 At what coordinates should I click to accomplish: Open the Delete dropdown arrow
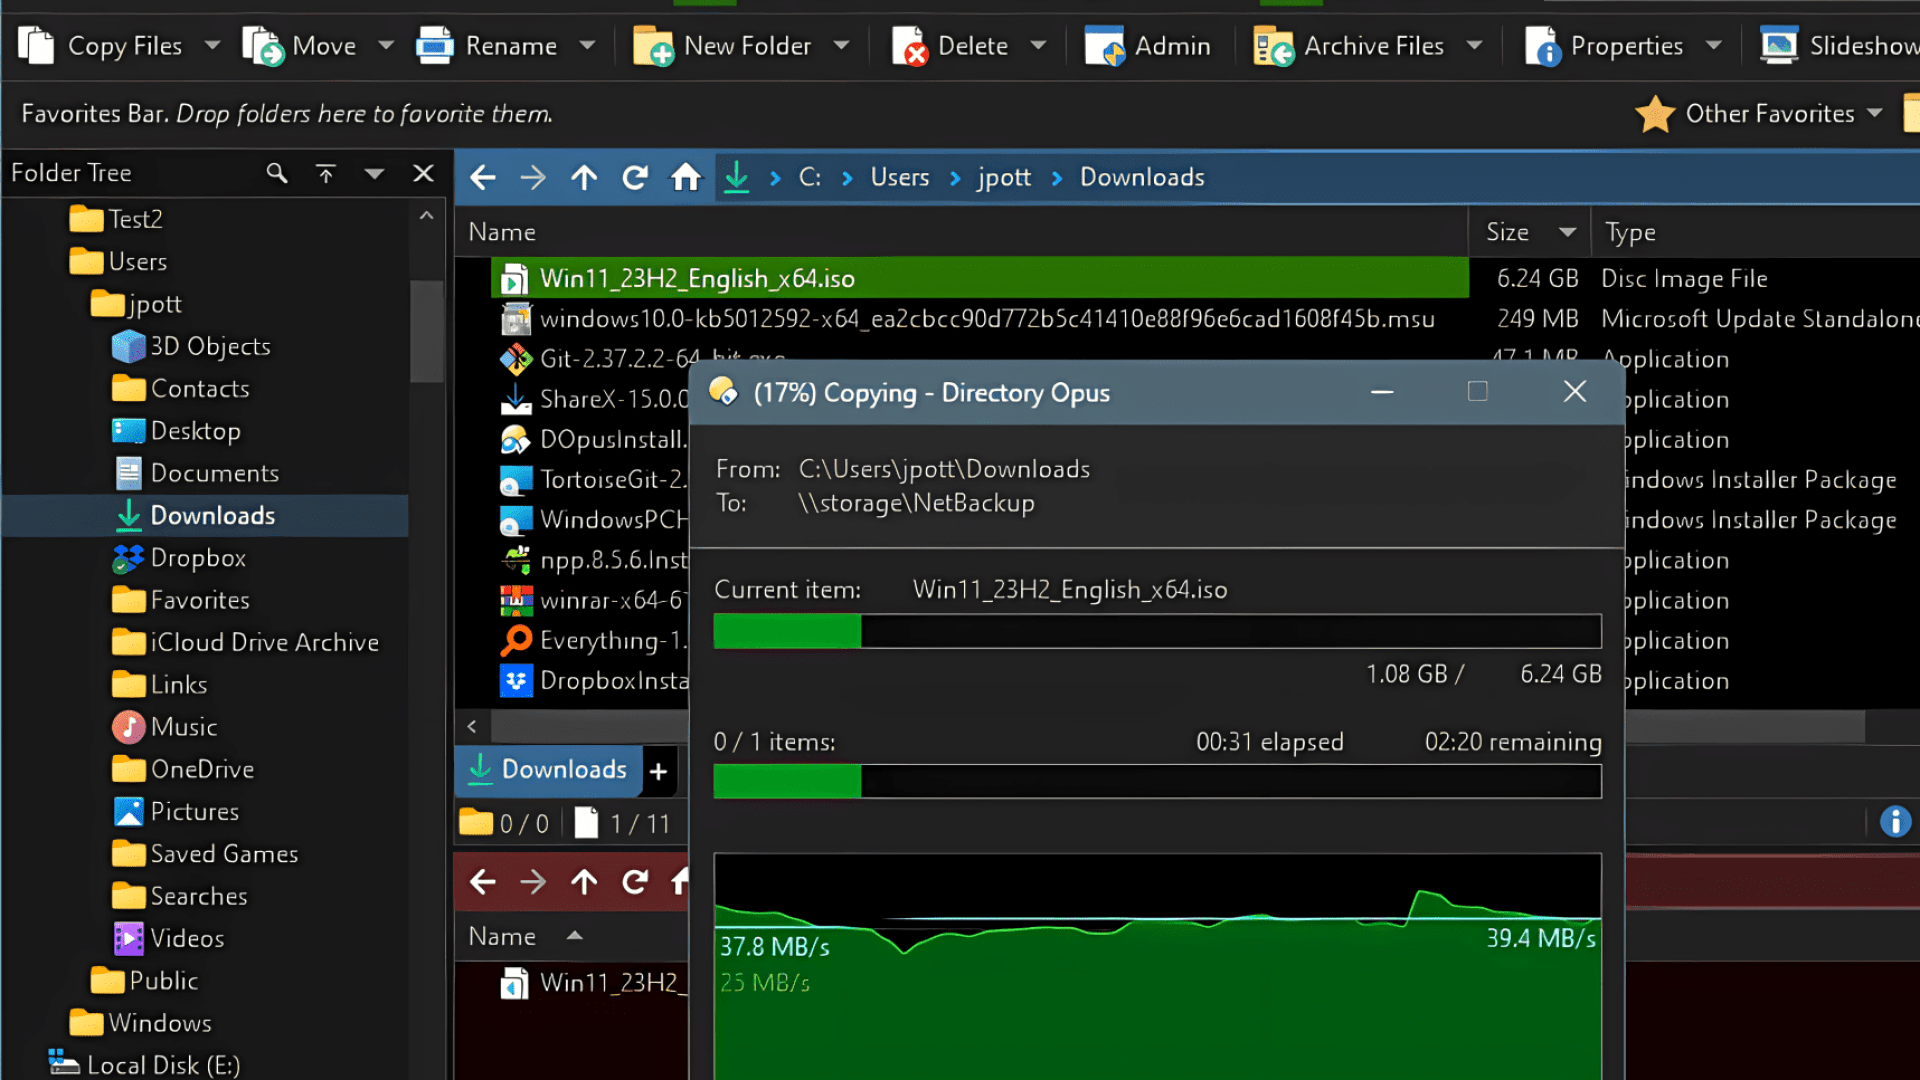[1039, 46]
